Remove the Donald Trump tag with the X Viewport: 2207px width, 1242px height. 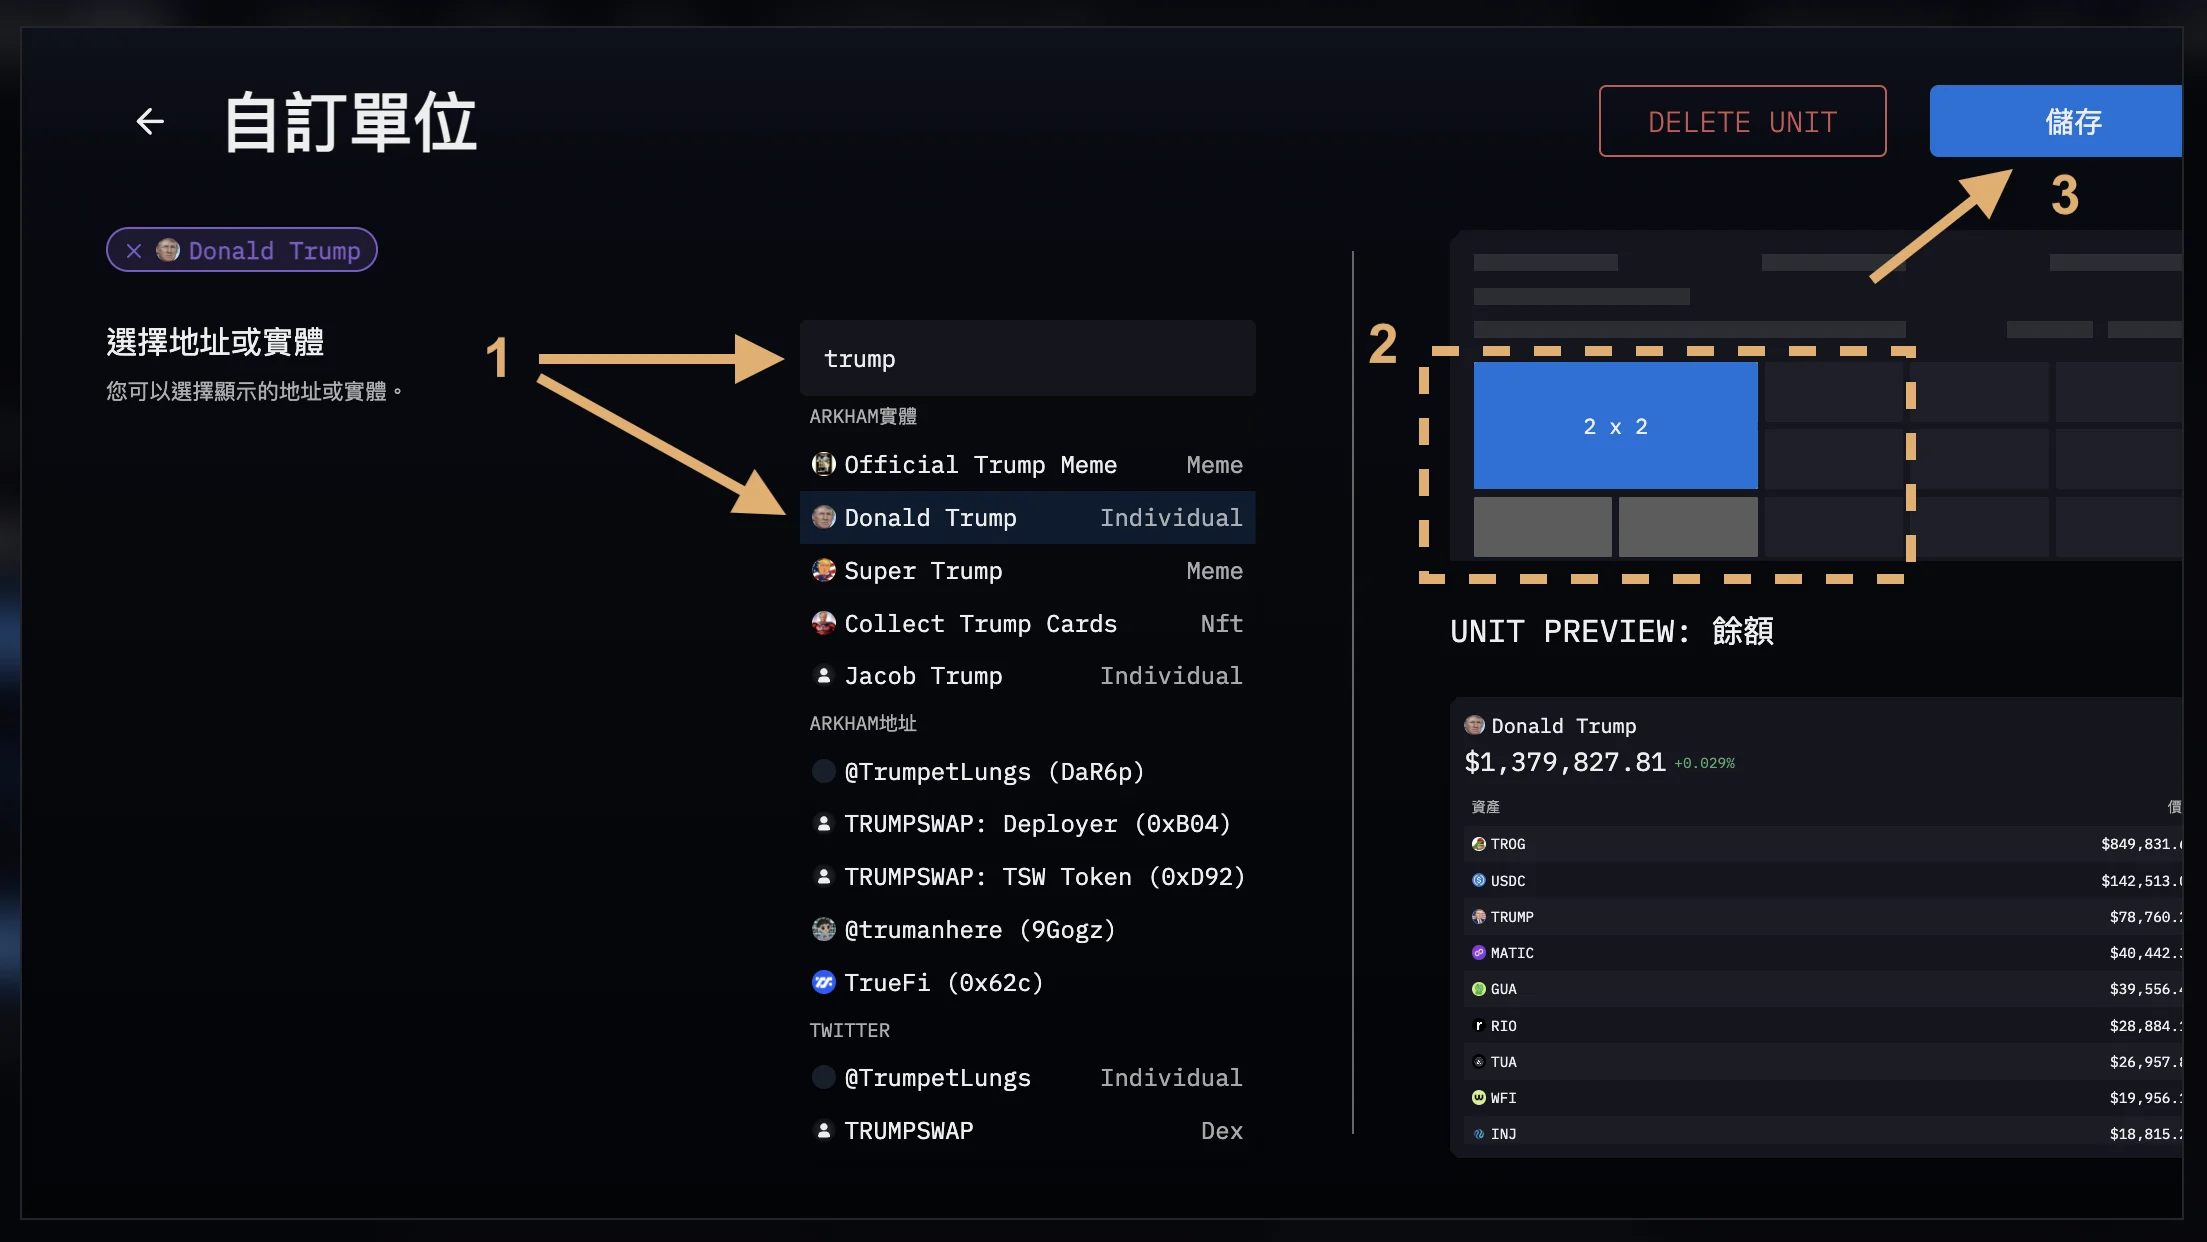(134, 250)
